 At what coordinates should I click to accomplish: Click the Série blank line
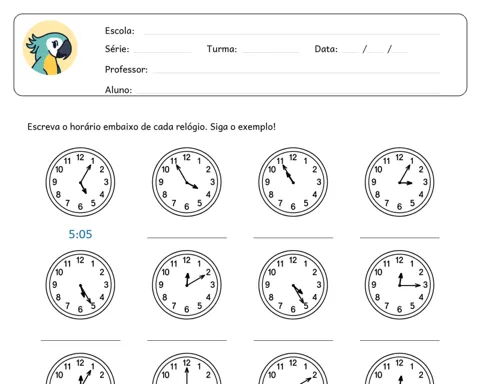163,52
